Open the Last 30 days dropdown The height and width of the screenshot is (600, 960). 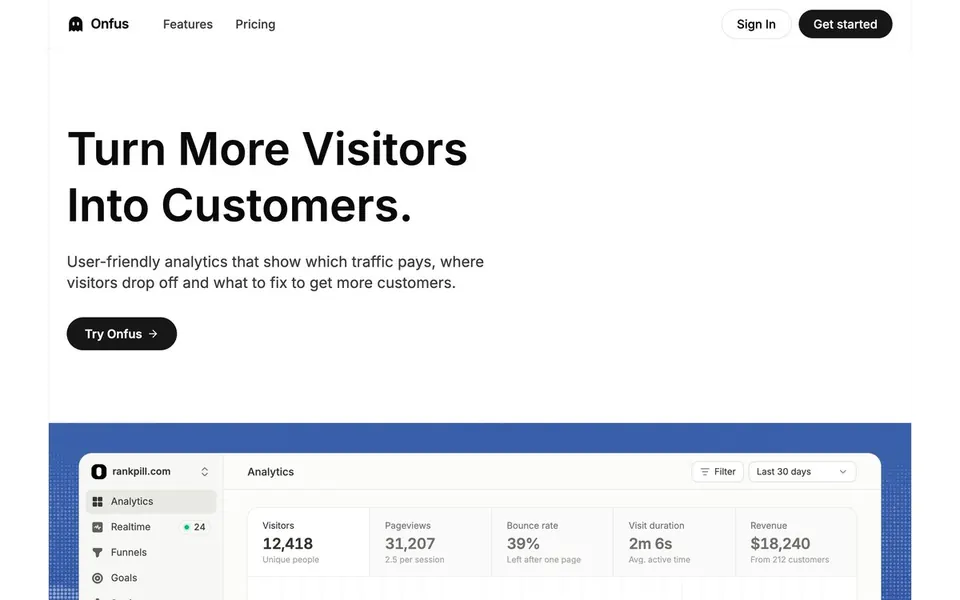(802, 472)
